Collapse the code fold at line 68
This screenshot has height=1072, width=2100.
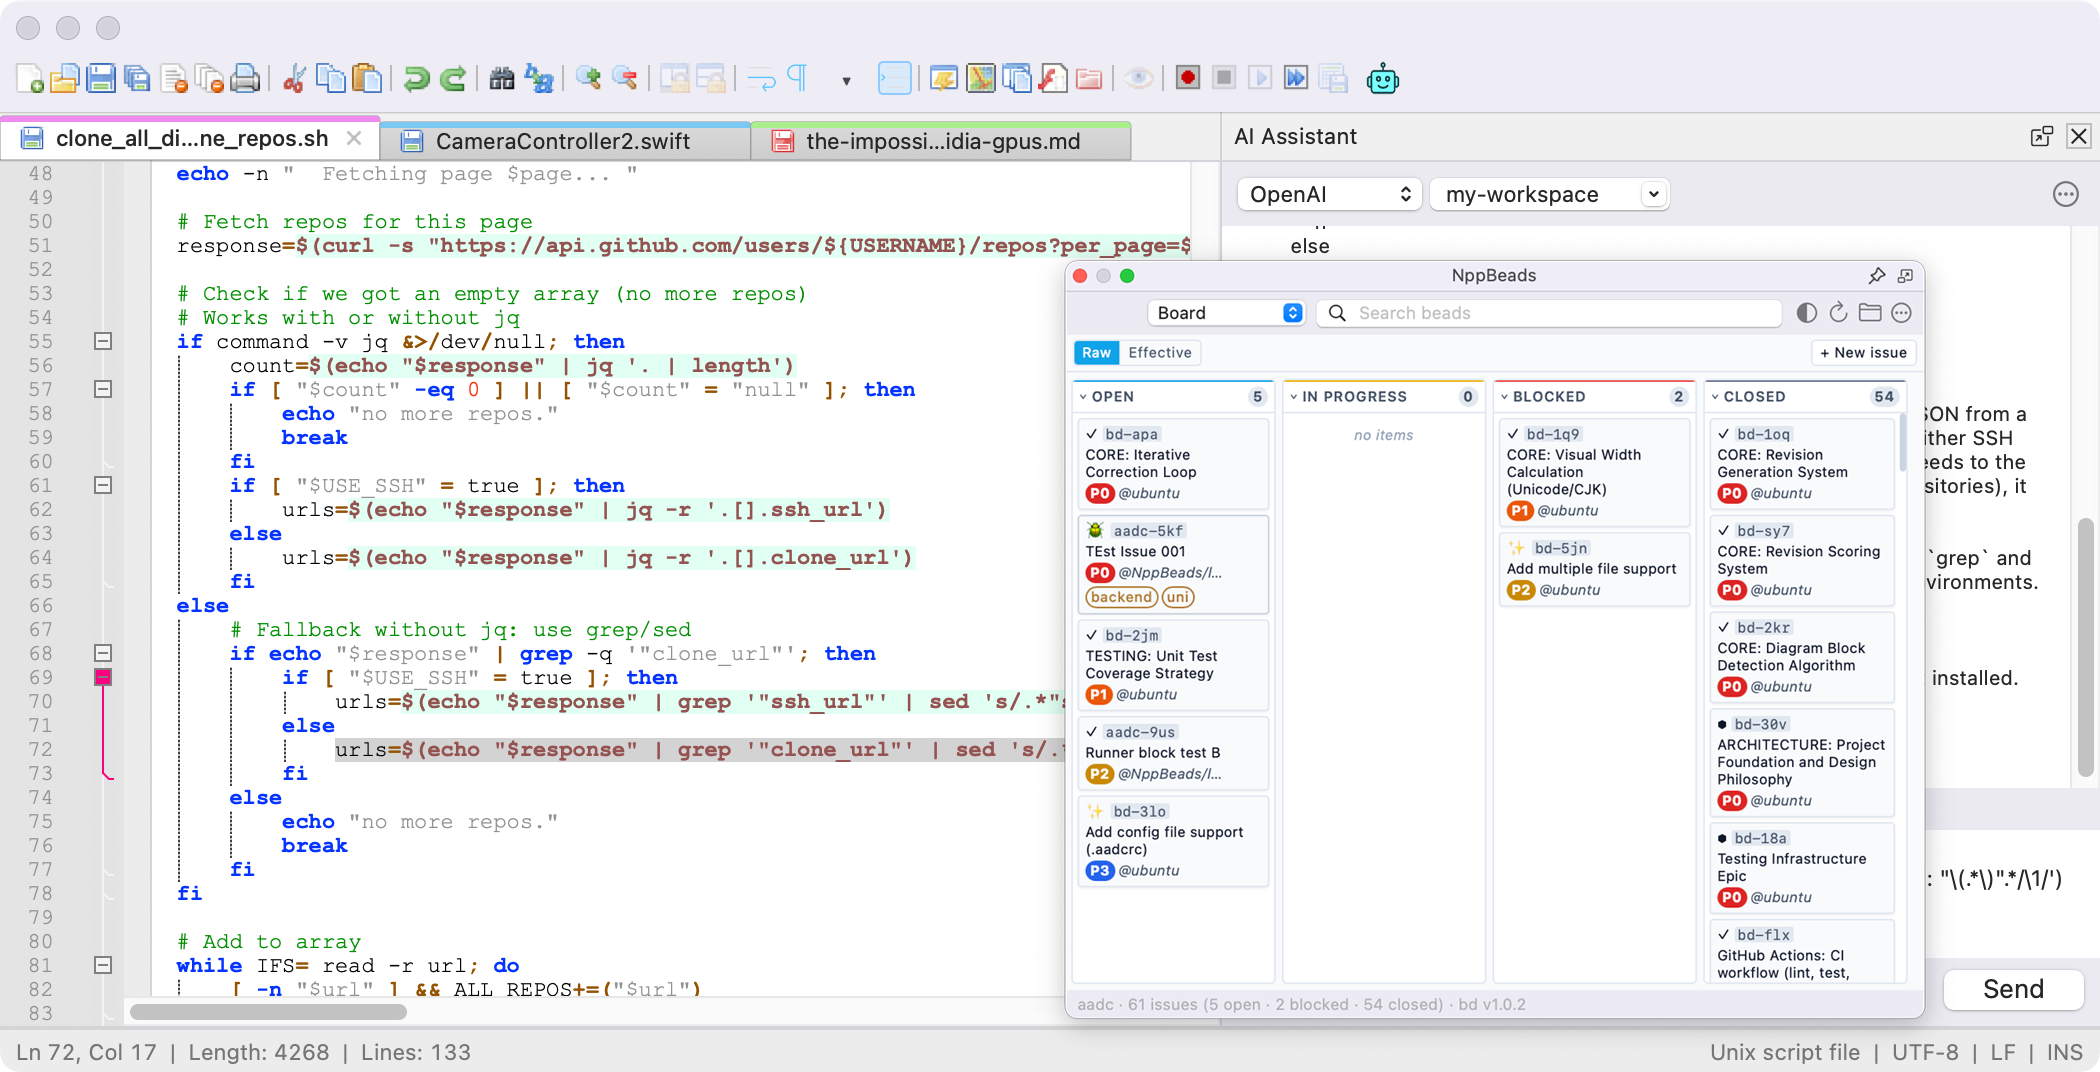(101, 654)
